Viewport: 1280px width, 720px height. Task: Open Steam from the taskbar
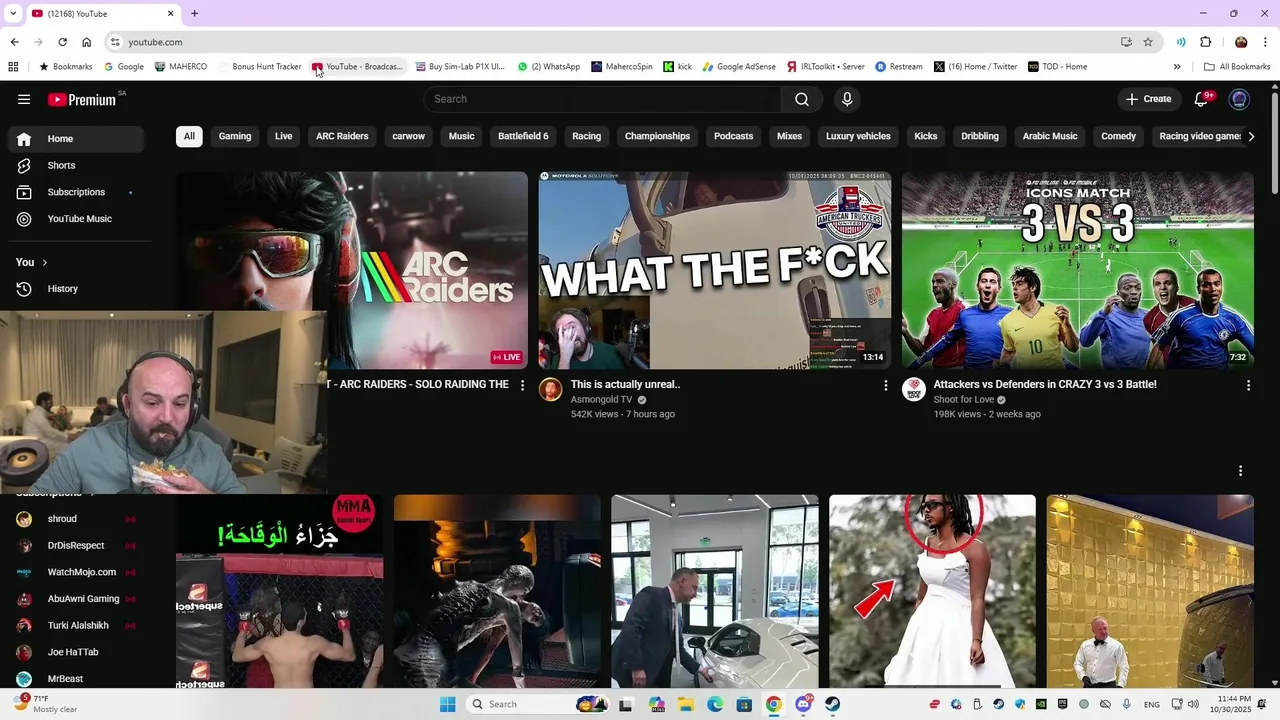[832, 704]
